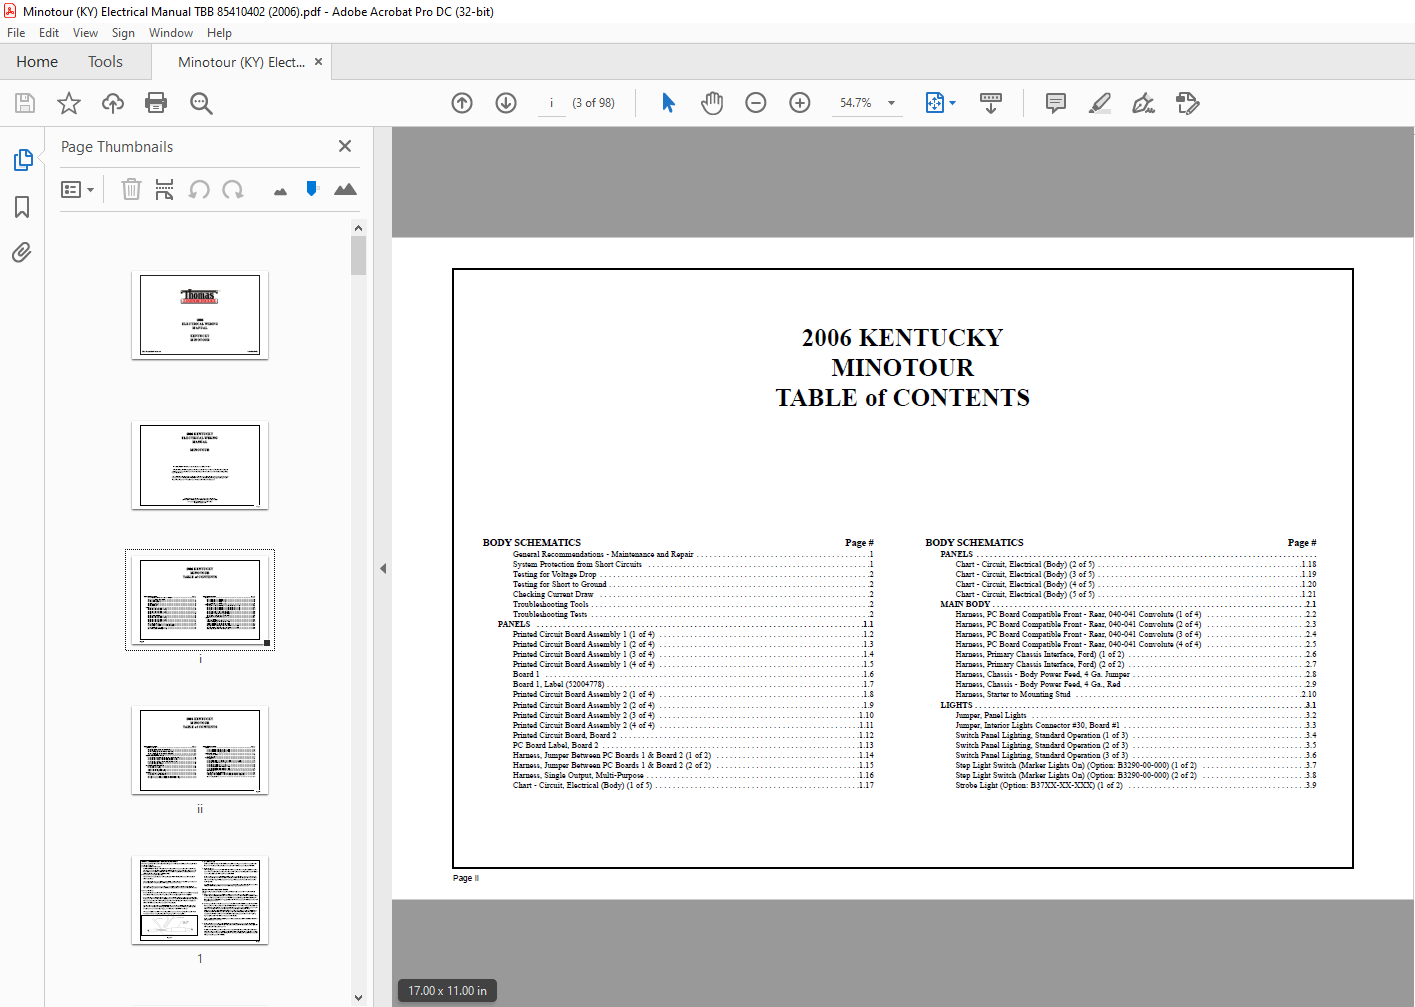Open the Sign menu
This screenshot has height=1007, width=1415.
[x=123, y=33]
